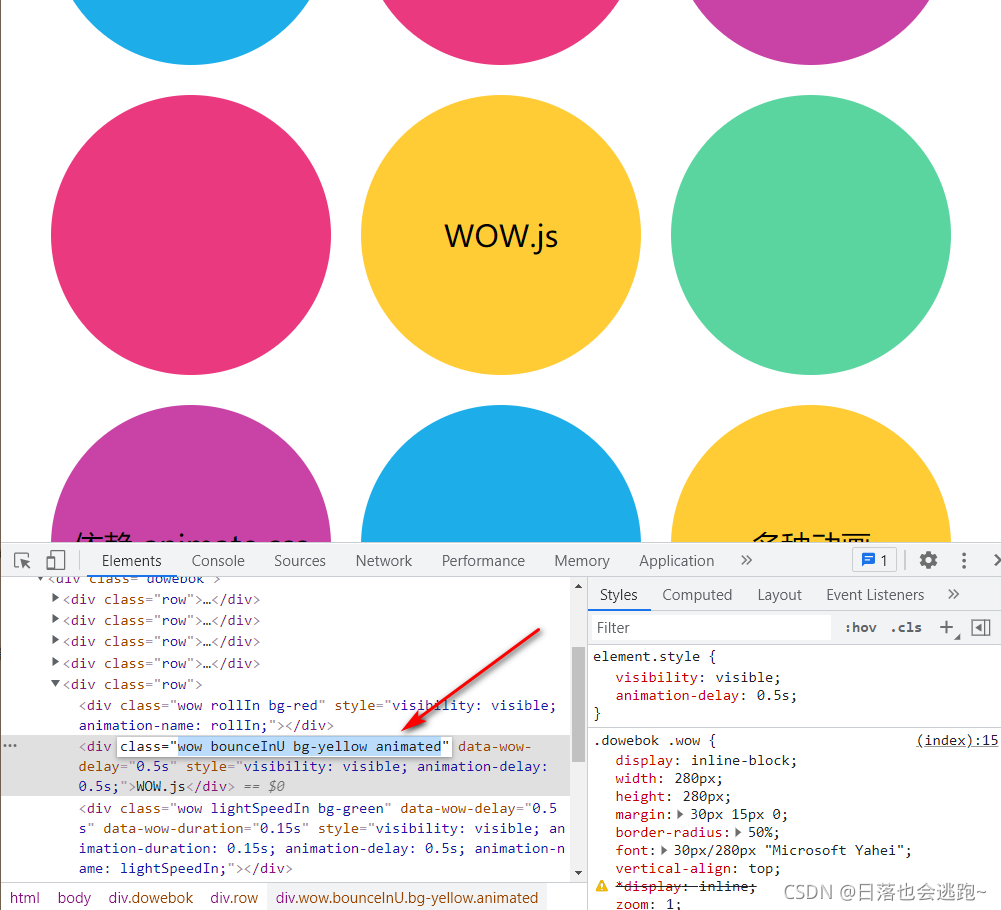
Task: Click the new style rule plus icon
Action: (x=945, y=627)
